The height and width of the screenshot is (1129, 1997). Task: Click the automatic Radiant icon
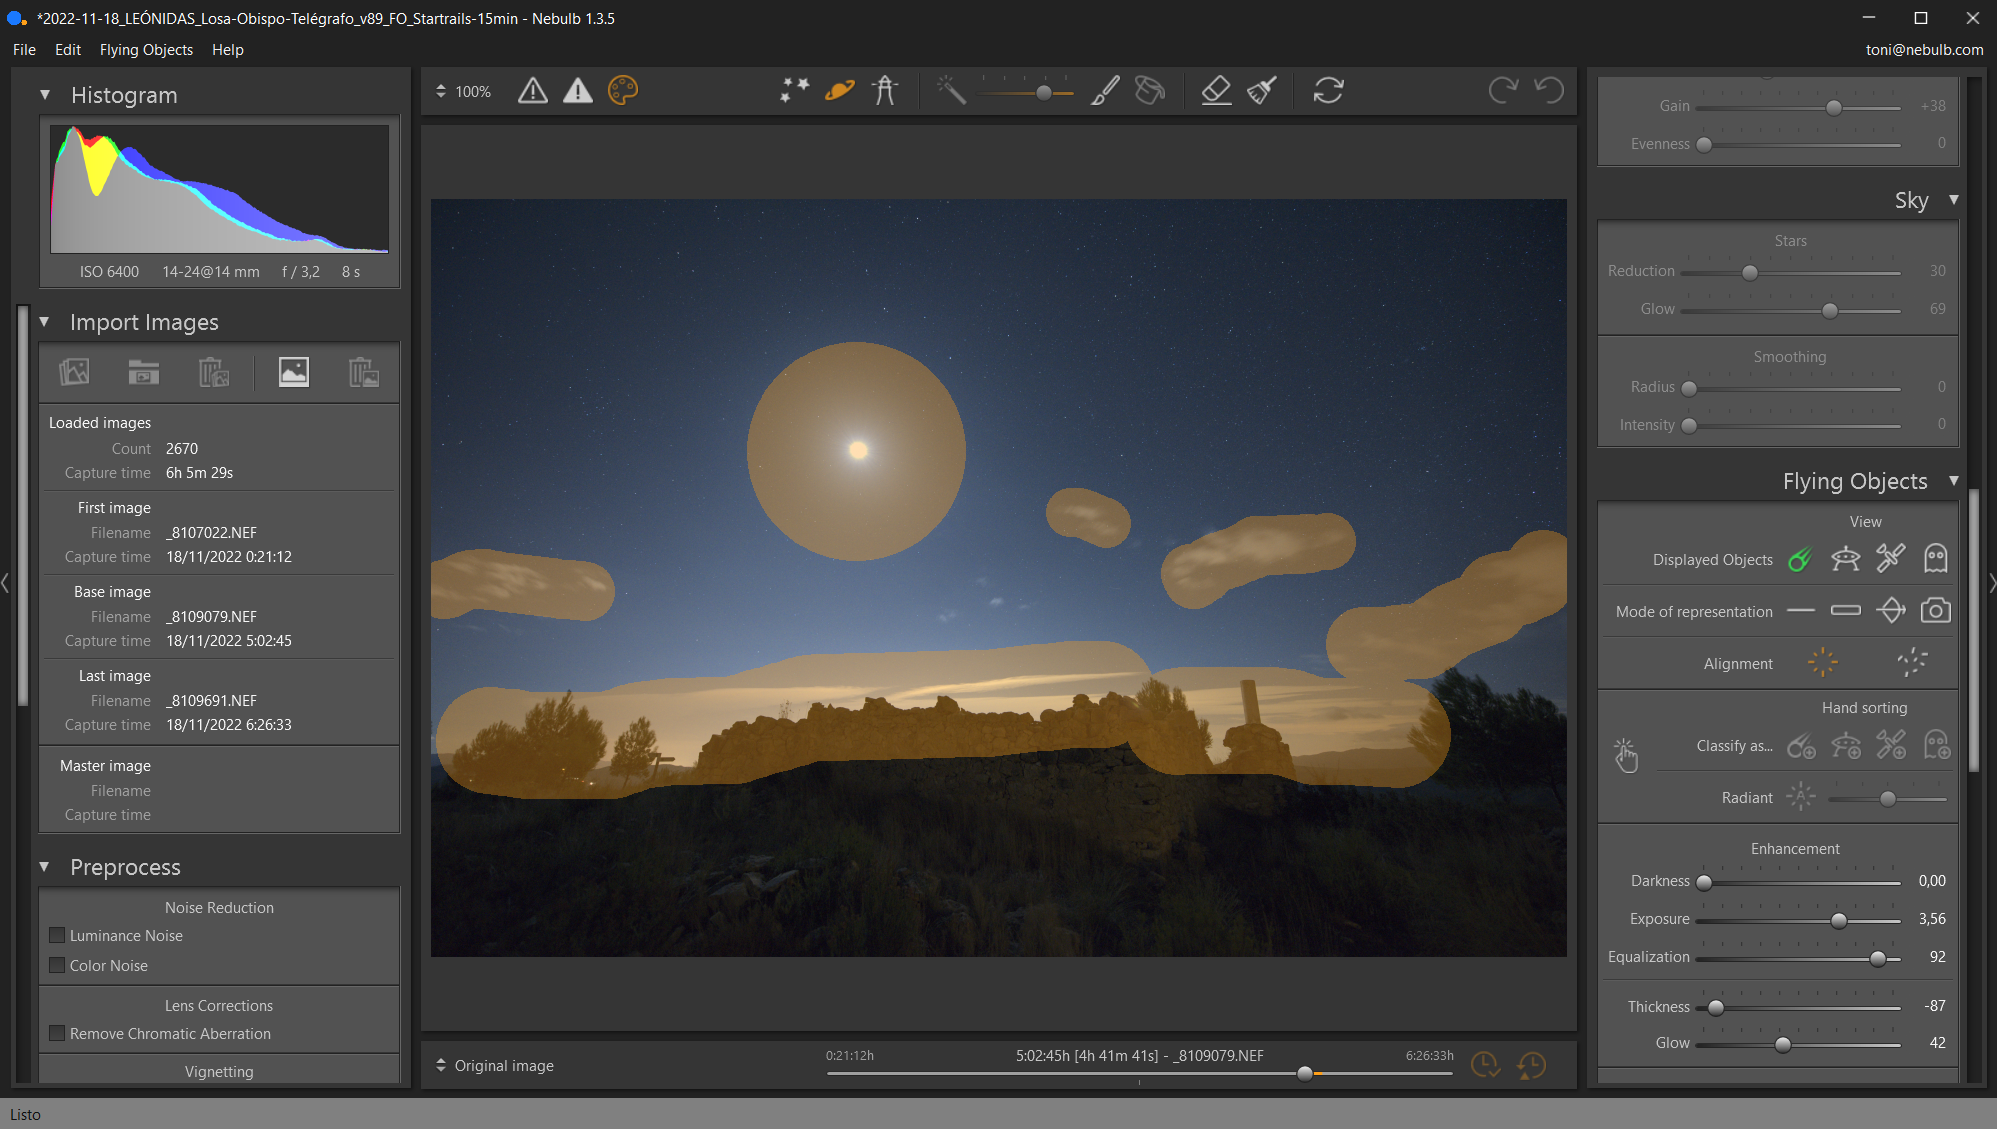(1801, 797)
